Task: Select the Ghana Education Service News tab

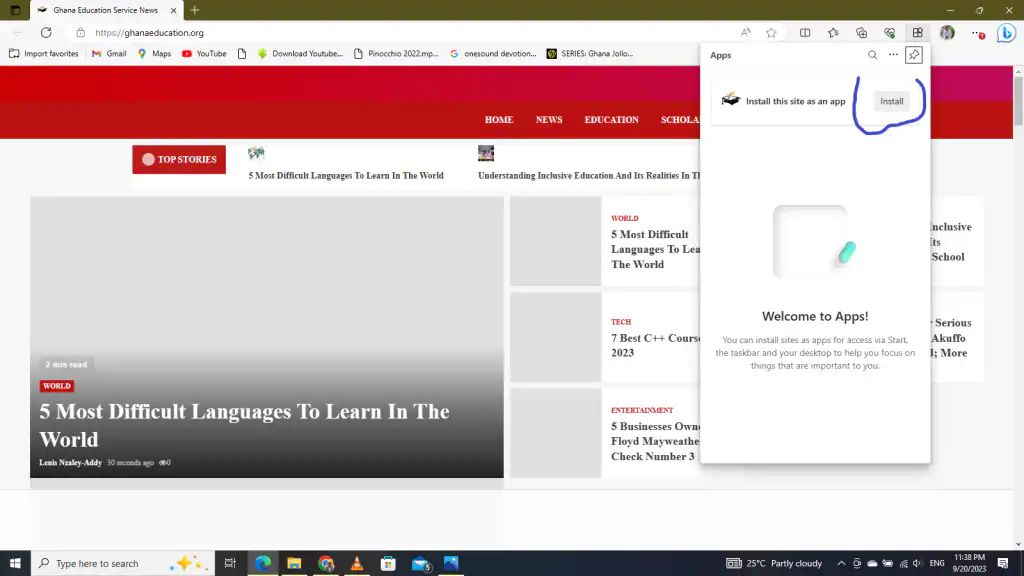Action: coord(105,12)
